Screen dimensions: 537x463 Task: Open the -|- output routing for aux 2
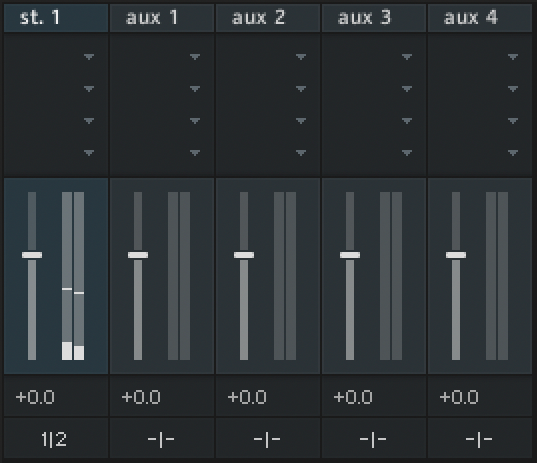(268, 439)
